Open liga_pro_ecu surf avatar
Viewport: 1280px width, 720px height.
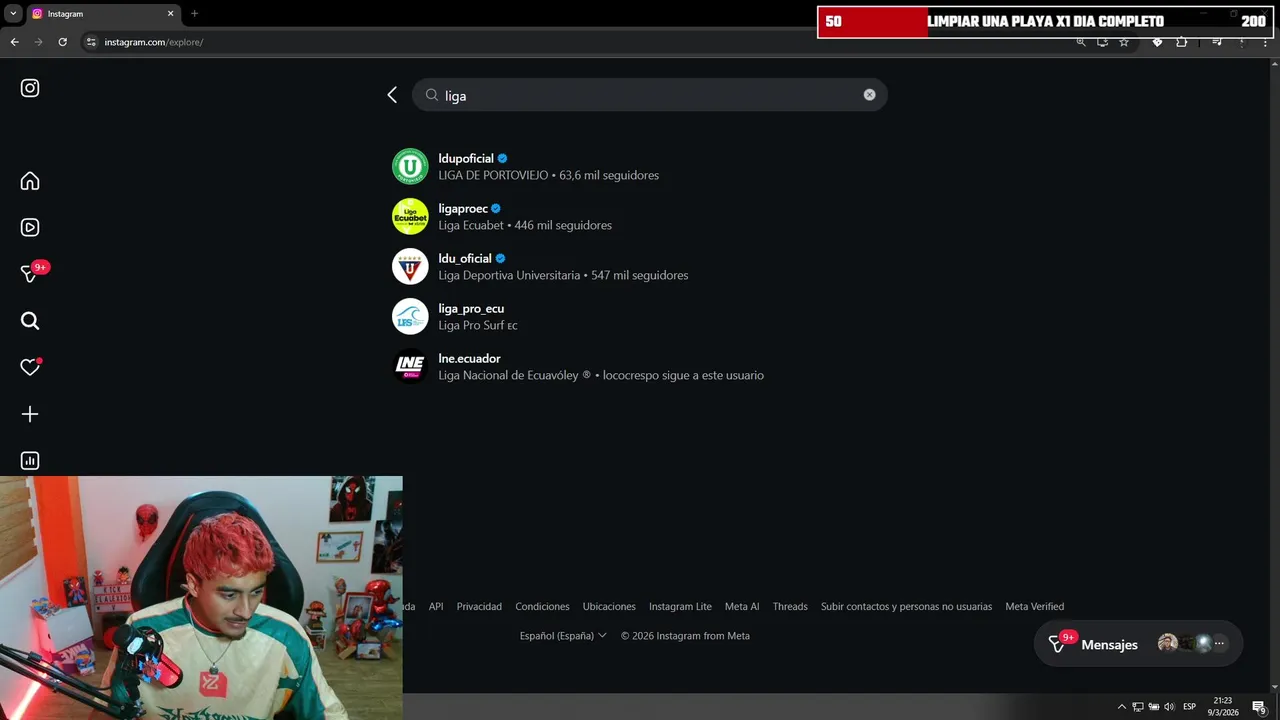point(410,316)
